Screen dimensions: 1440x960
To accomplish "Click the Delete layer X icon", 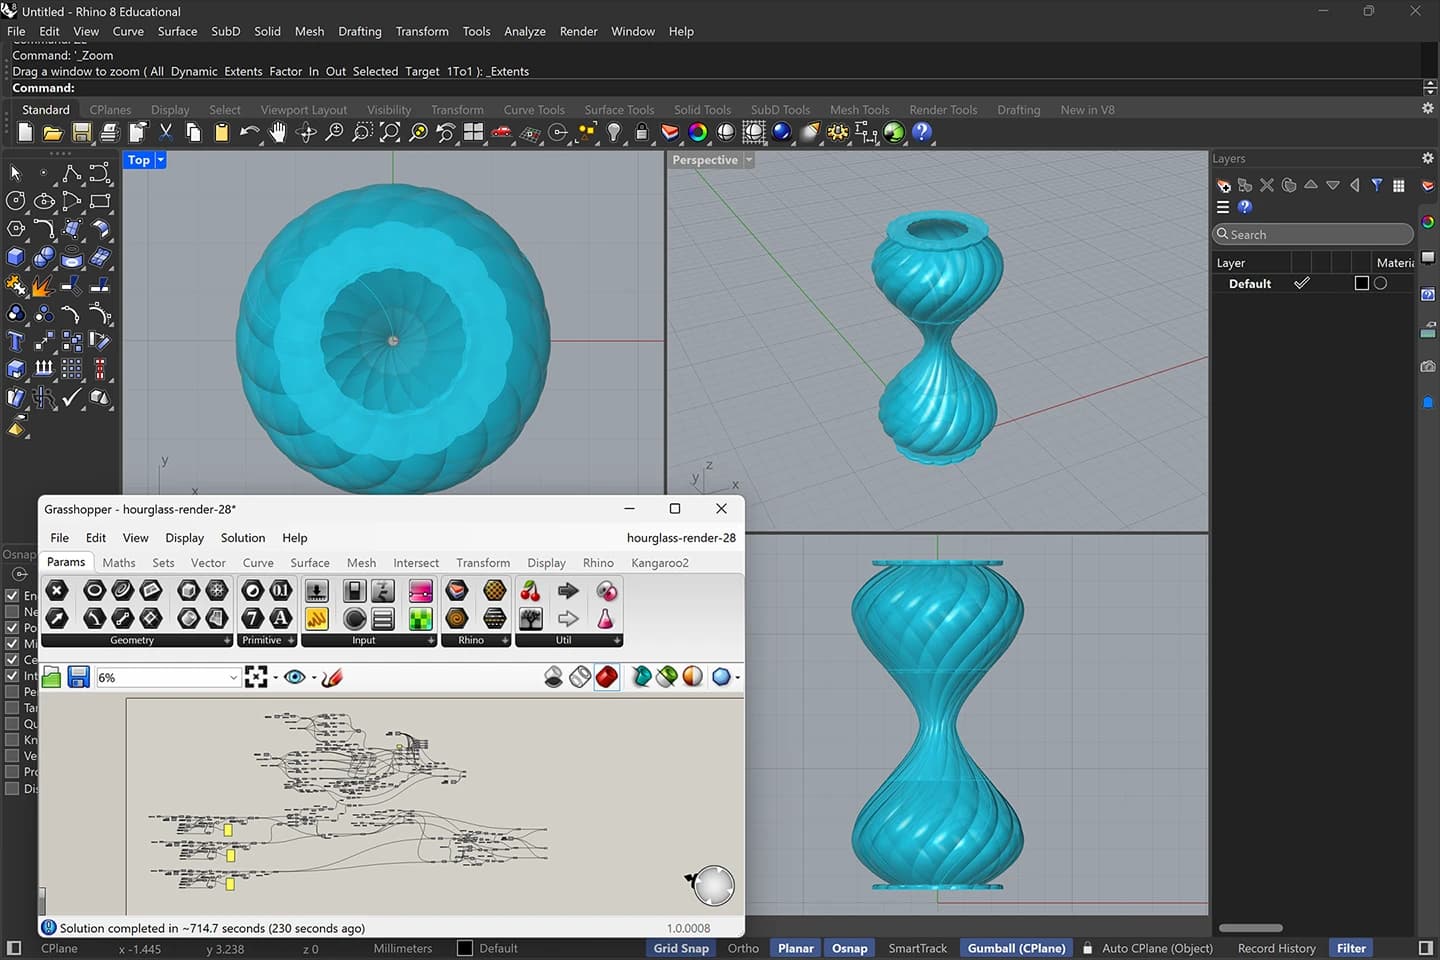I will click(1267, 185).
